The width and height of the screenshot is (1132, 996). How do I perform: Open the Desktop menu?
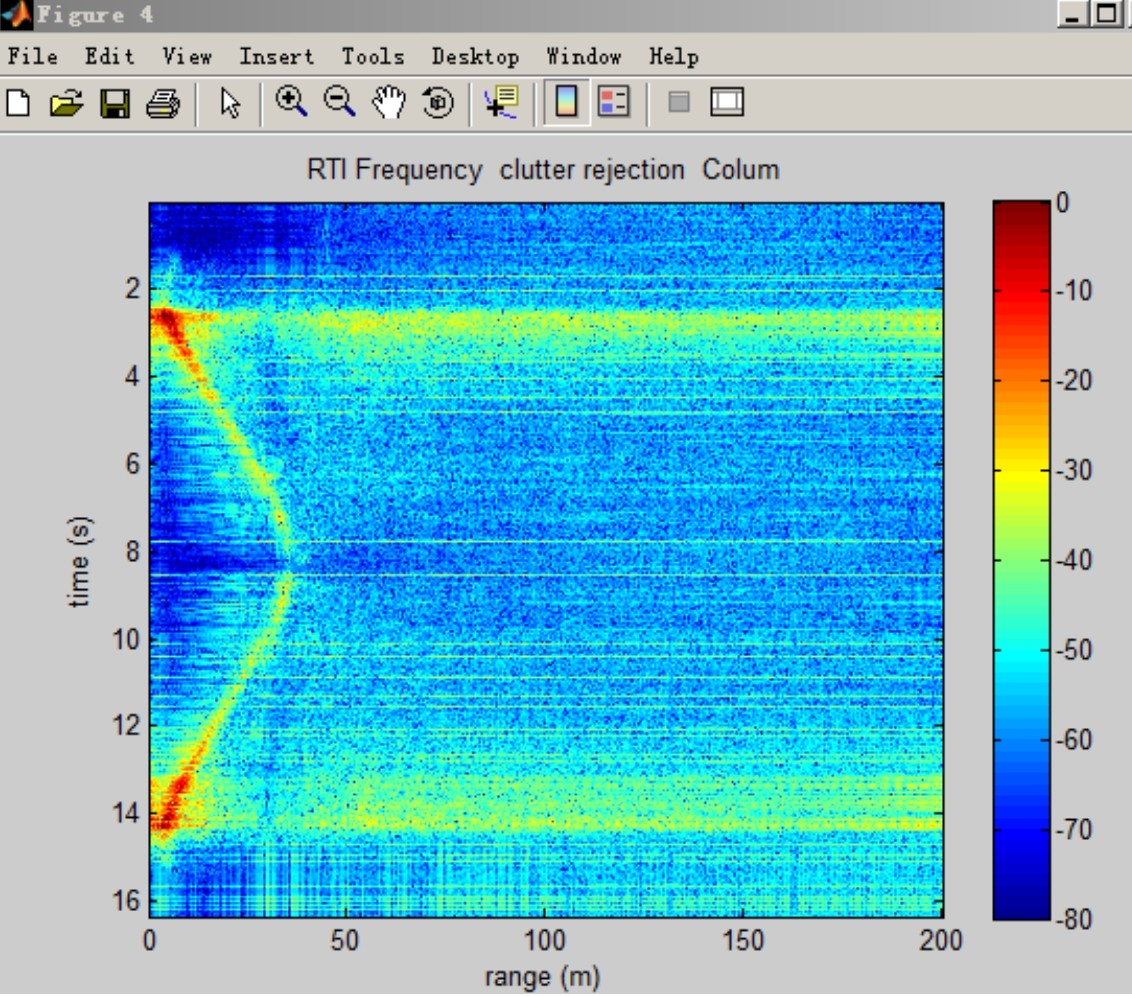[x=475, y=57]
